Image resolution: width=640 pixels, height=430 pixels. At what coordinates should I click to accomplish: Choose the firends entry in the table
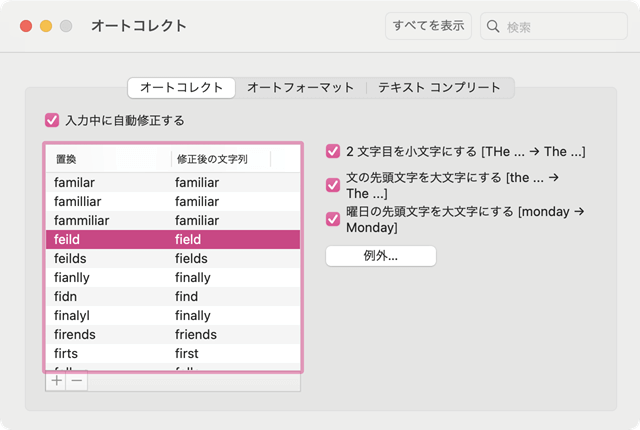click(172, 335)
